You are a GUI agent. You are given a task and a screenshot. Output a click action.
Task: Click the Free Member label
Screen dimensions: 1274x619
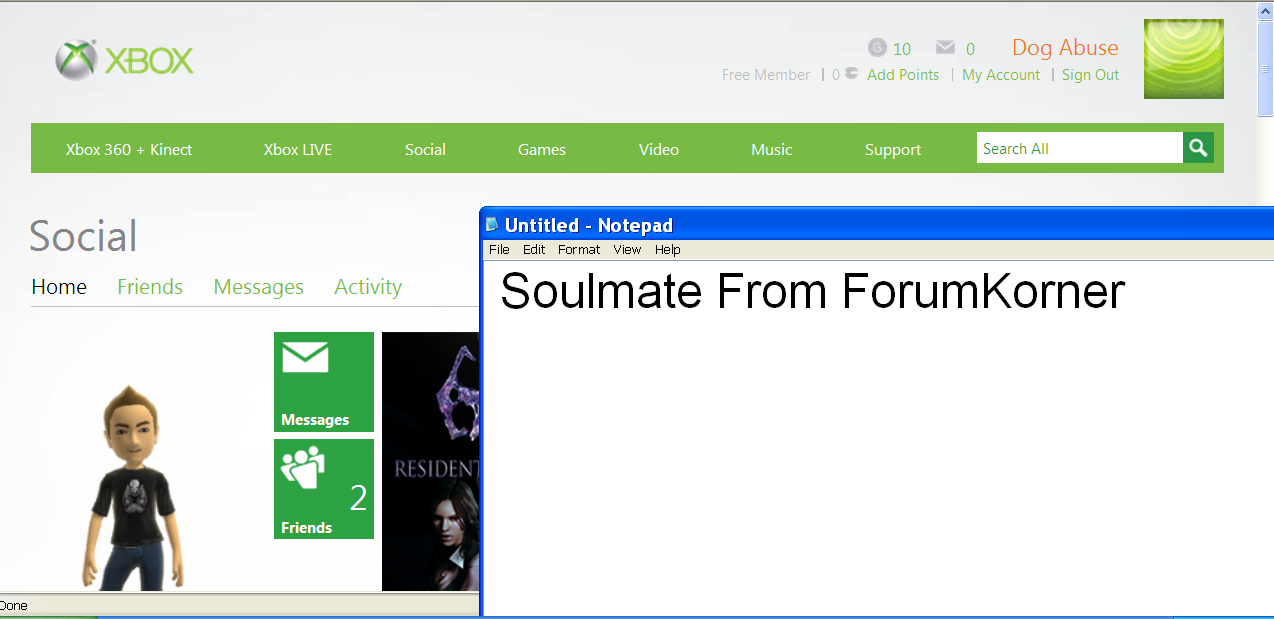pyautogui.click(x=766, y=74)
